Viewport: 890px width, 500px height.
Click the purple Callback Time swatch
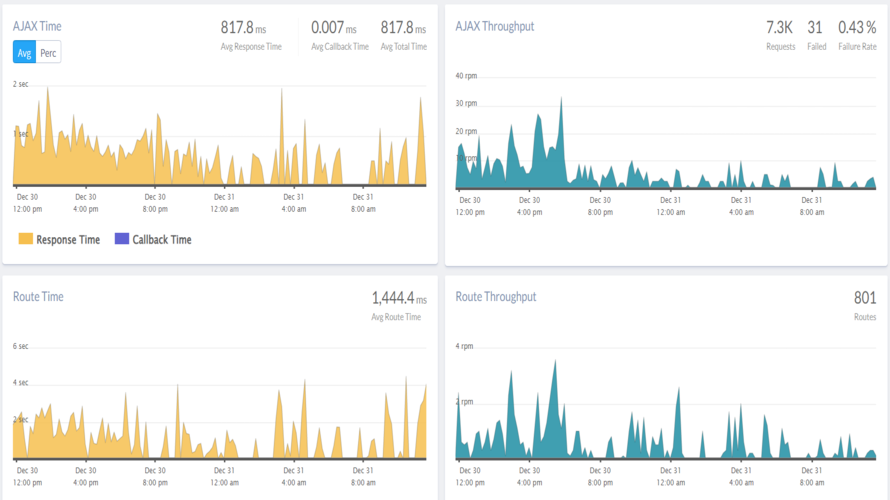pyautogui.click(x=121, y=239)
